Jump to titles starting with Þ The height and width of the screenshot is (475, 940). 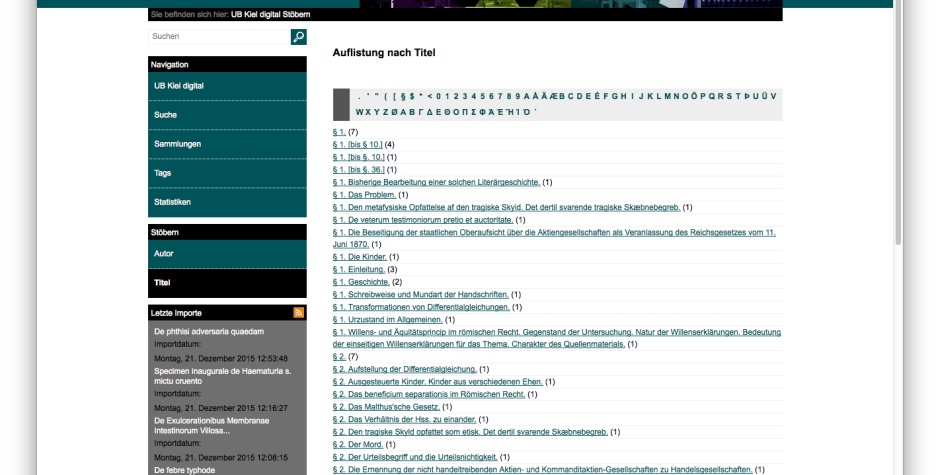coord(746,96)
